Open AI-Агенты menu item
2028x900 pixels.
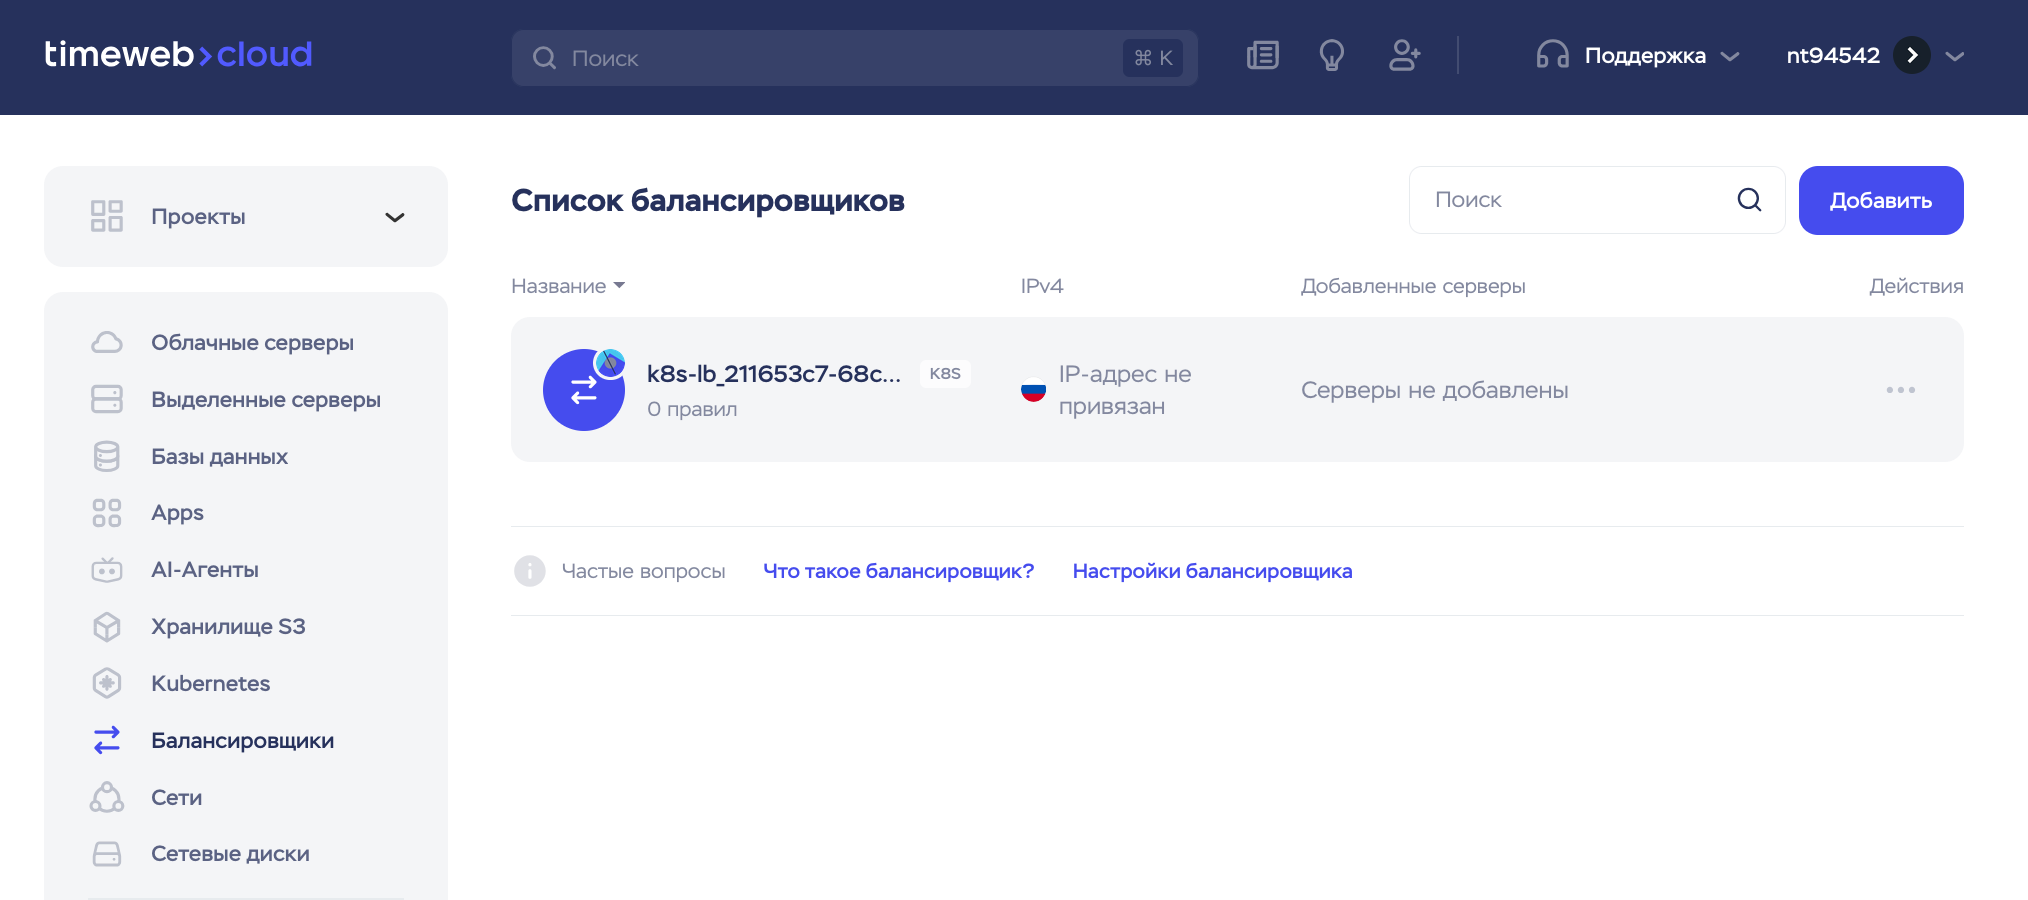(x=205, y=570)
